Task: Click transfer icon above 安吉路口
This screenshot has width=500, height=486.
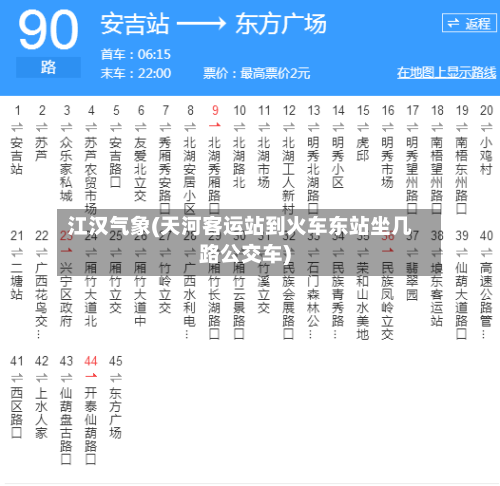Action: tap(116, 127)
